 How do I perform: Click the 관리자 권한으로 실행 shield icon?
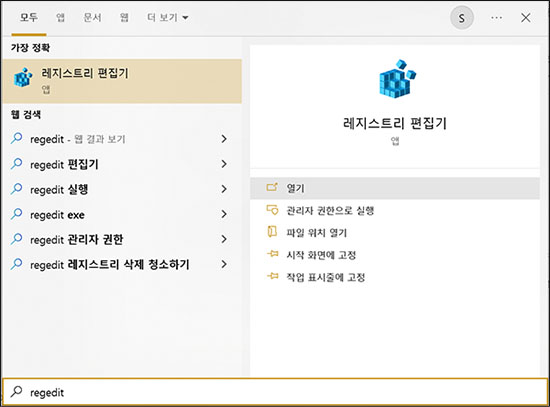point(272,210)
